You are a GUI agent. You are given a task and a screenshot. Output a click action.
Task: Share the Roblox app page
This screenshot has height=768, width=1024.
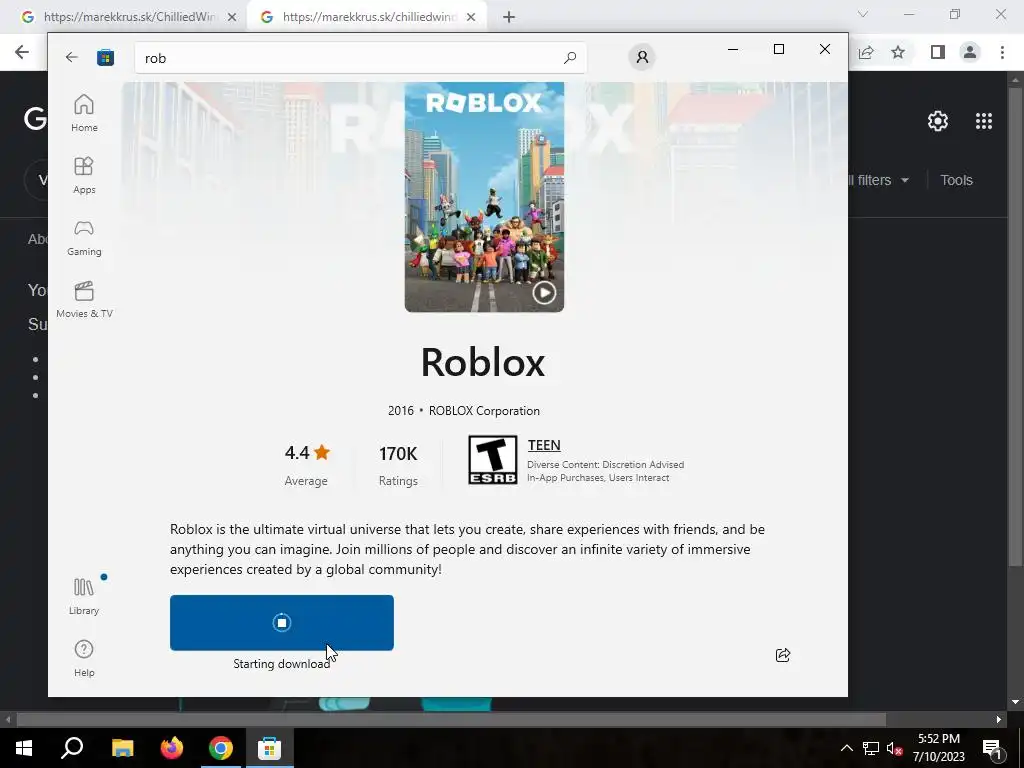click(x=783, y=655)
